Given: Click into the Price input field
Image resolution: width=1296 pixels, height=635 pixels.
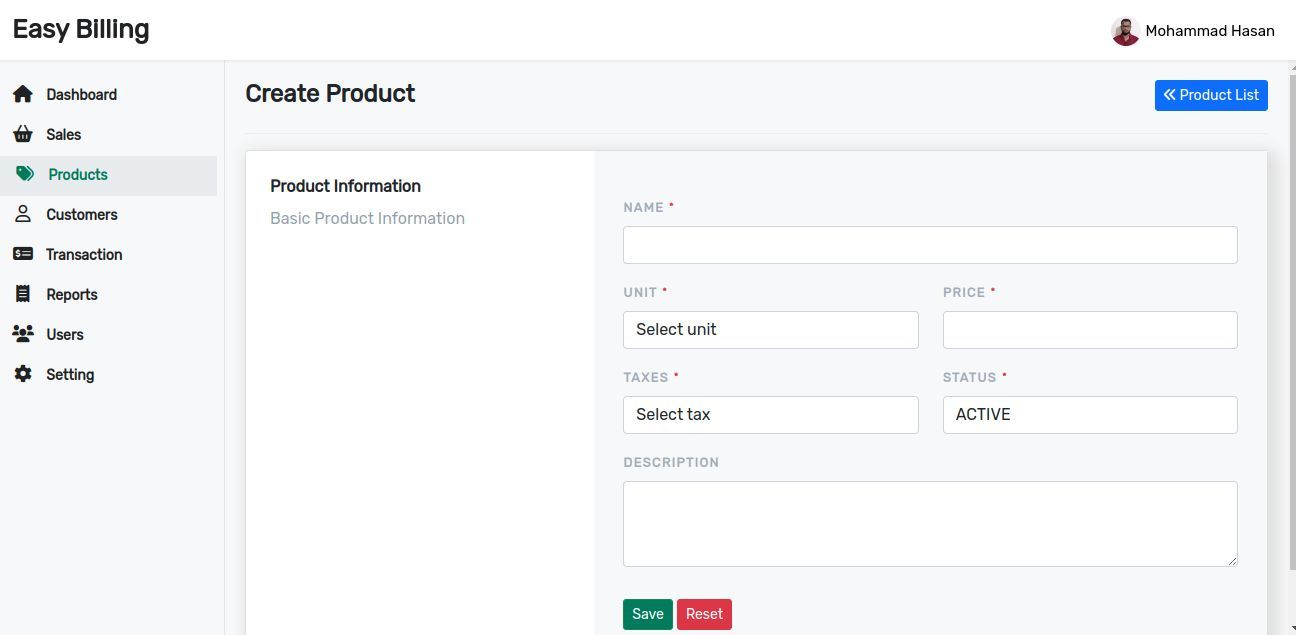Looking at the screenshot, I should [x=1089, y=330].
